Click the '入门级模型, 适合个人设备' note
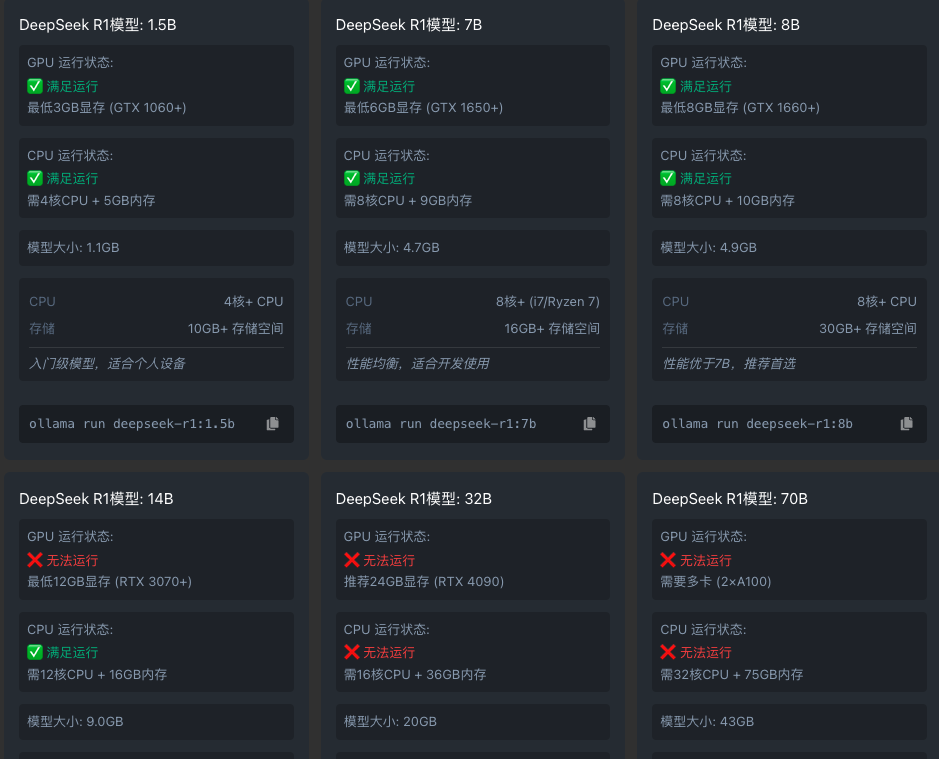This screenshot has height=759, width=939. pos(107,364)
